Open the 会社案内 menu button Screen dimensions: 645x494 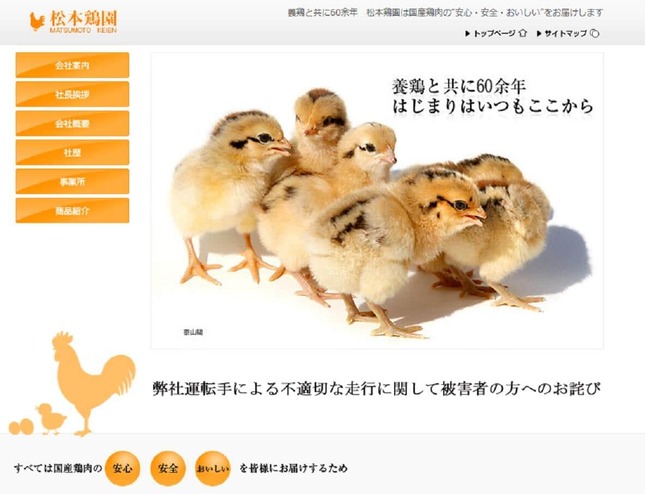click(x=72, y=65)
